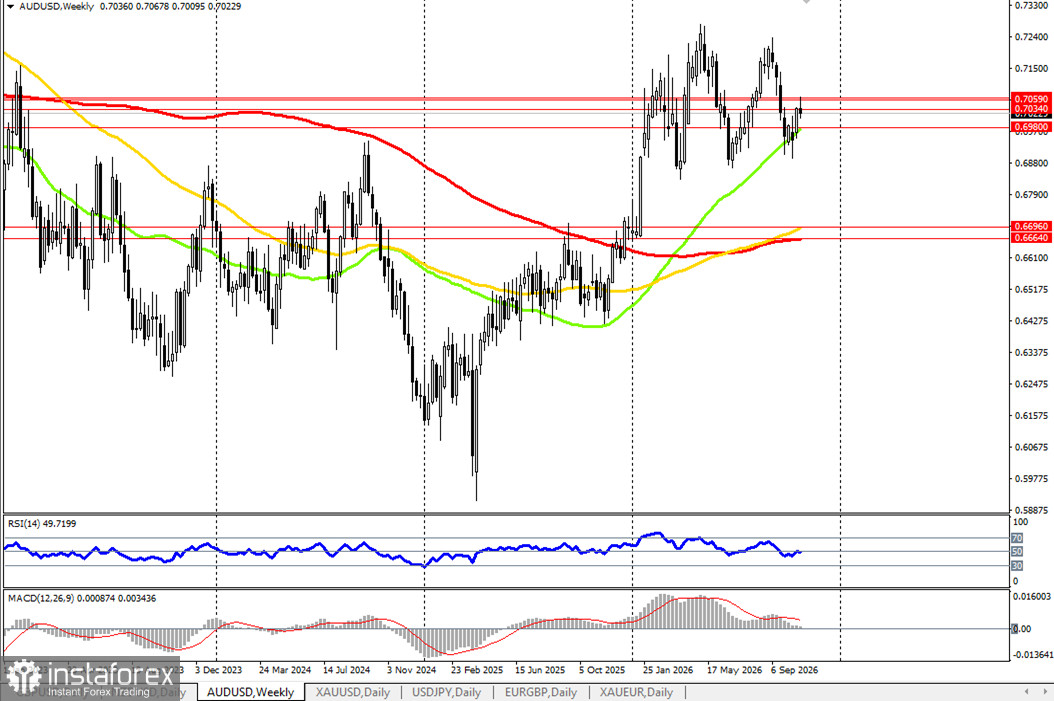This screenshot has width=1054, height=701.
Task: Select the 0.70340 price level label
Action: coord(1031,108)
